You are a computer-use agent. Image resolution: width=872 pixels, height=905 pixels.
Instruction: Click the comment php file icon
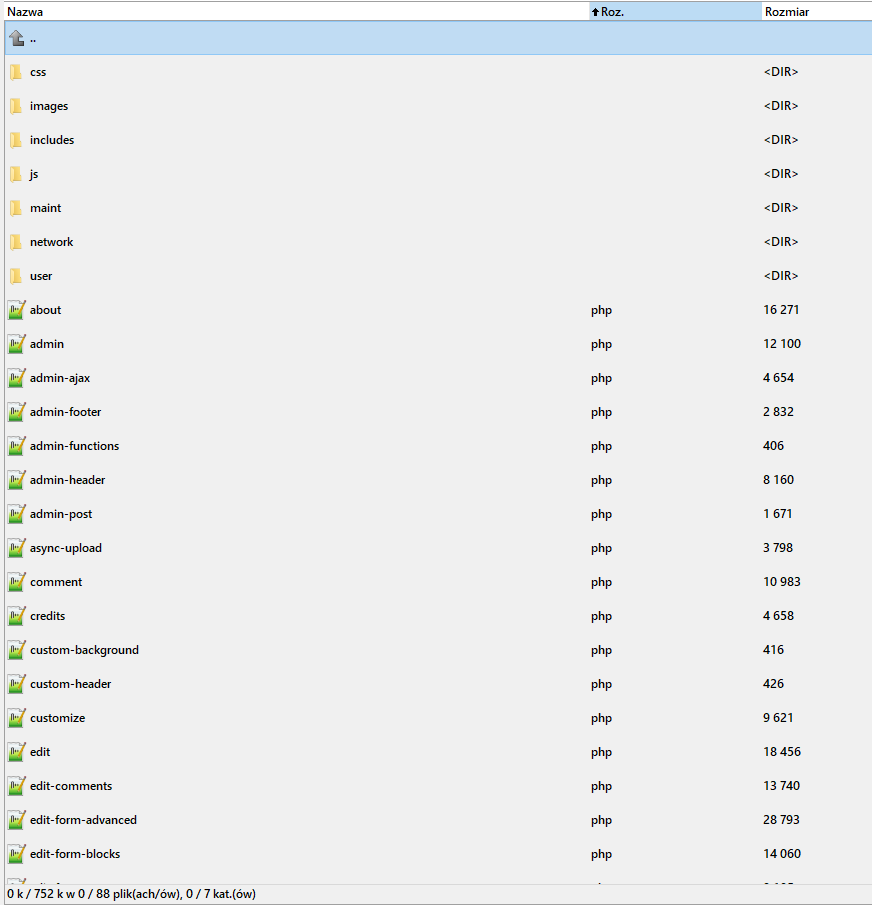pos(16,582)
